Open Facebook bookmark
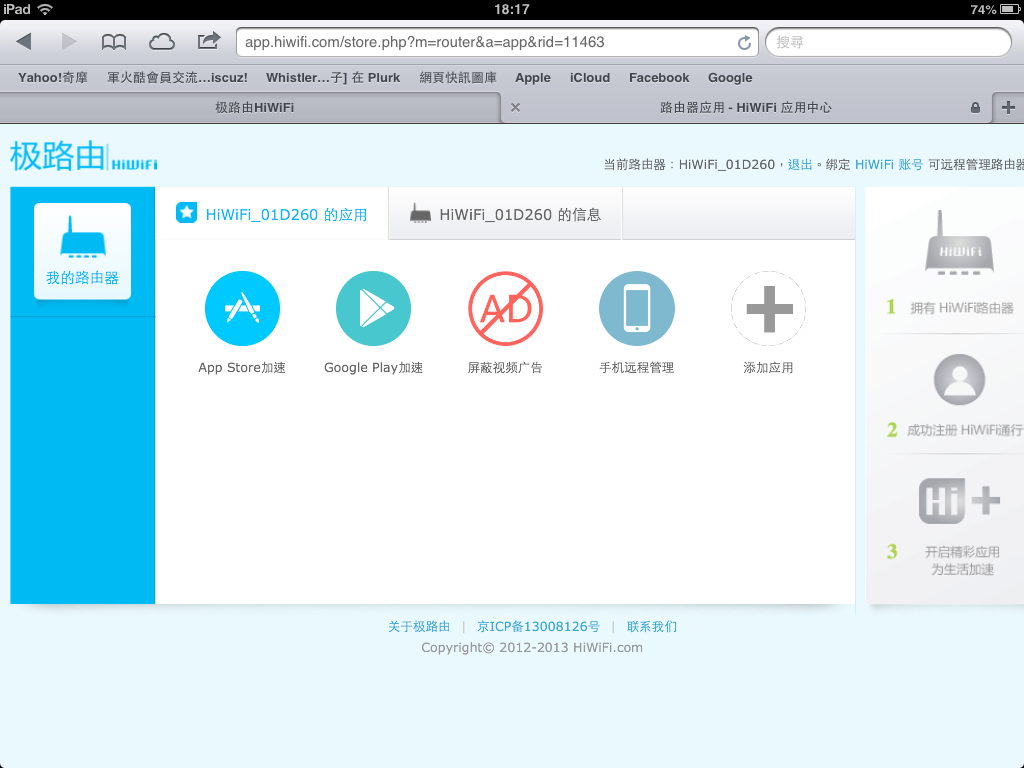The height and width of the screenshot is (768, 1024). coord(659,78)
